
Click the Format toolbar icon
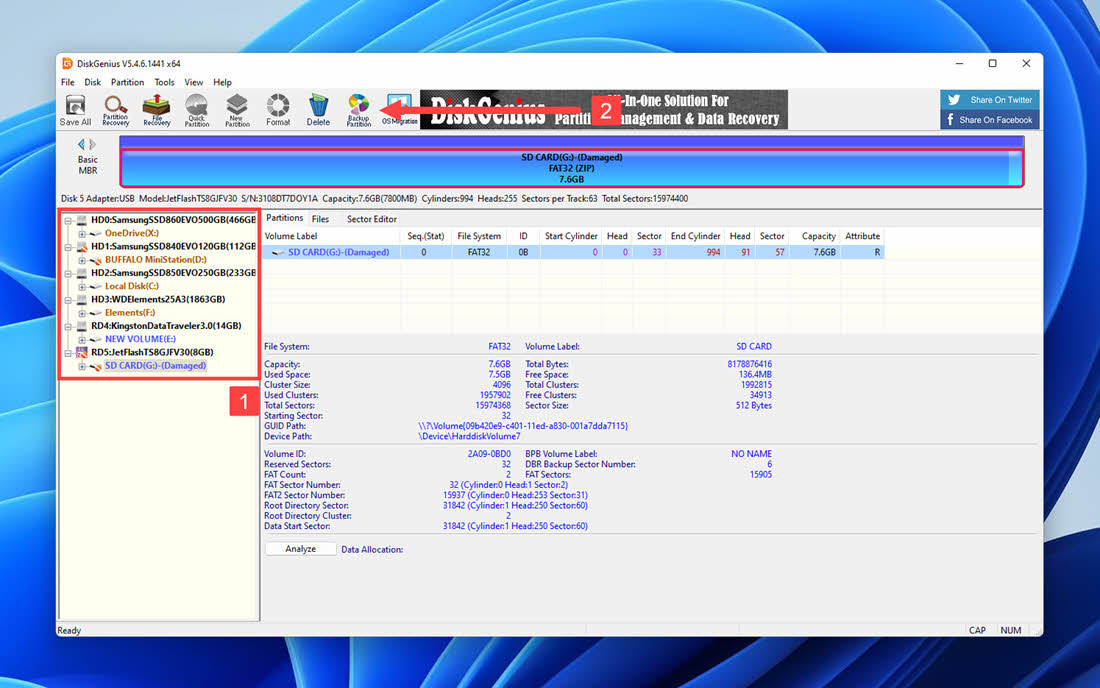pyautogui.click(x=278, y=110)
